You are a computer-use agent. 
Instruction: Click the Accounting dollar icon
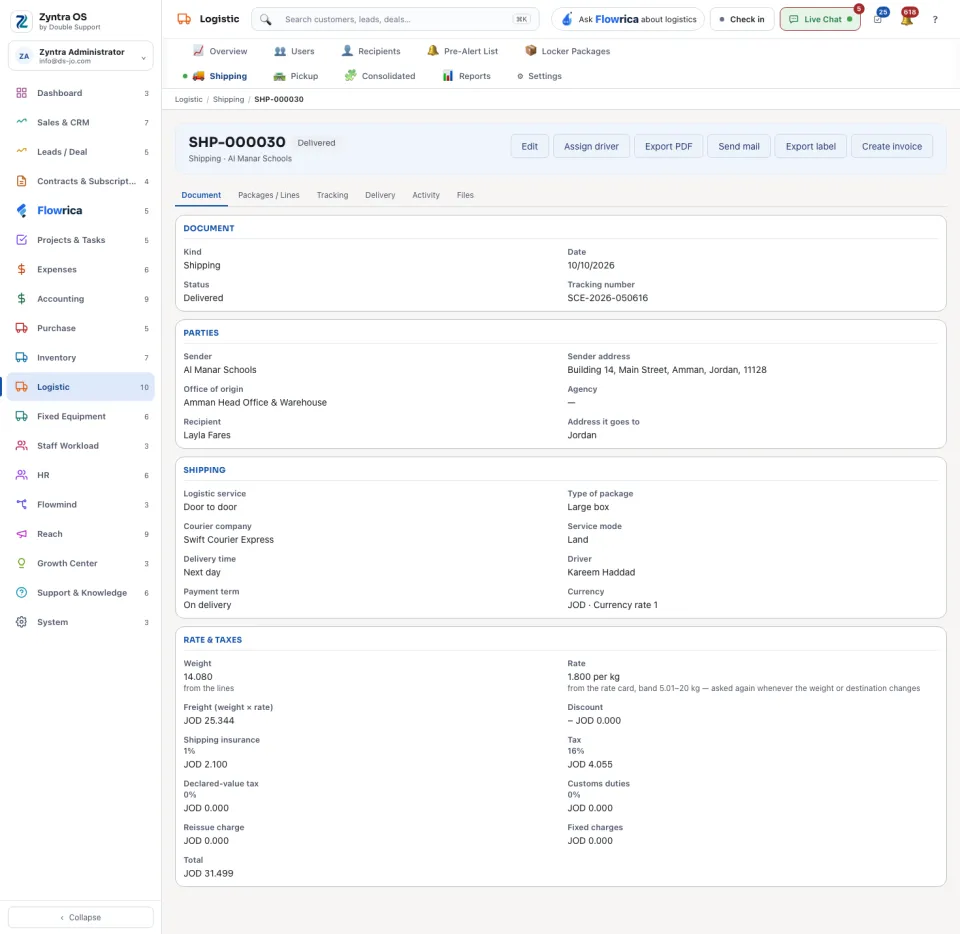point(21,299)
